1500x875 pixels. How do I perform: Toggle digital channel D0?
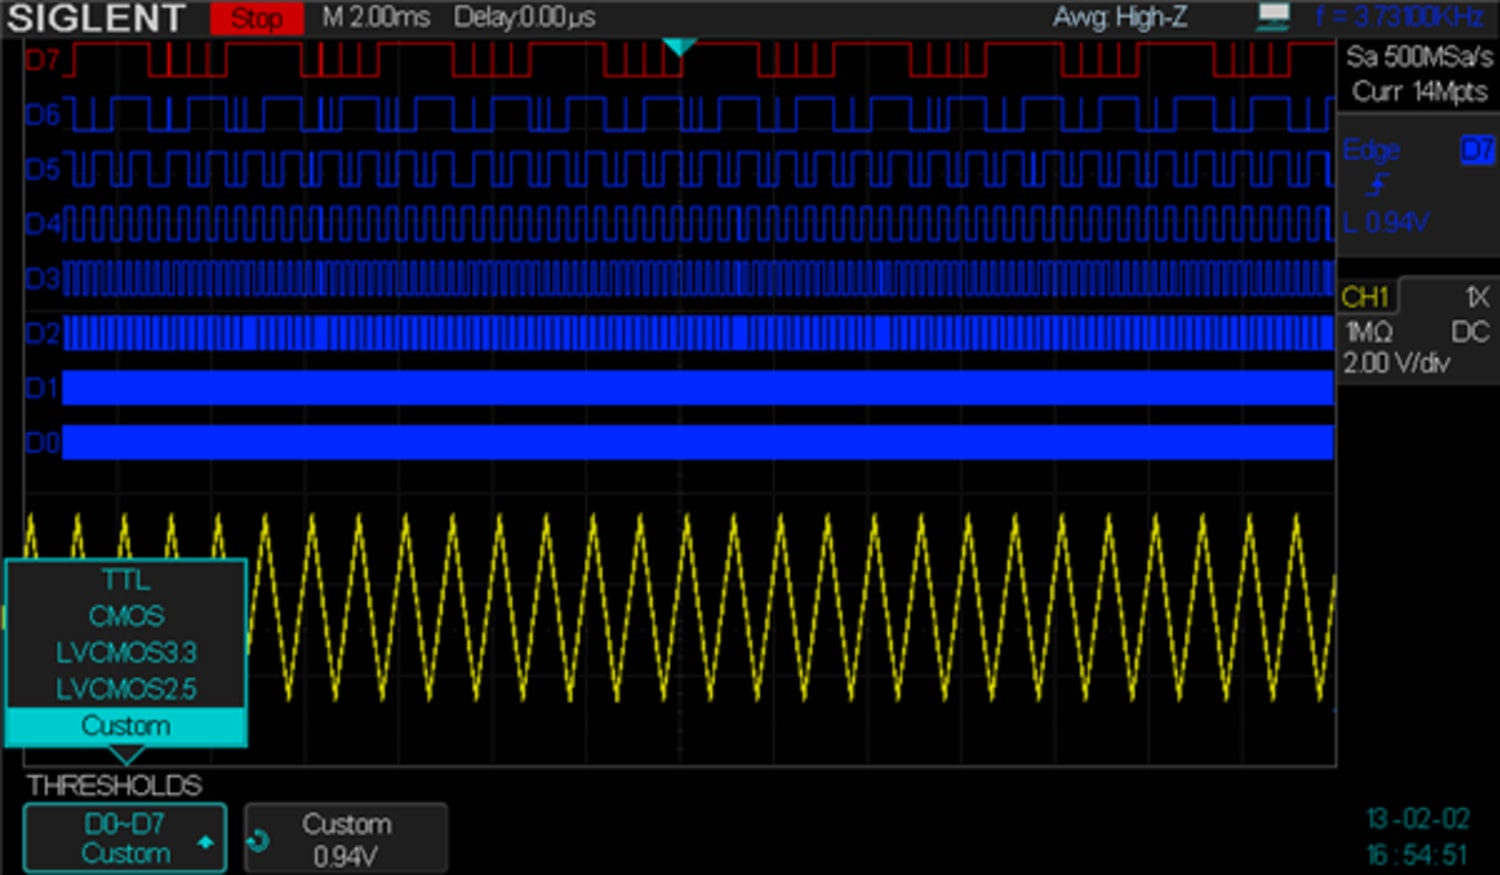point(40,442)
